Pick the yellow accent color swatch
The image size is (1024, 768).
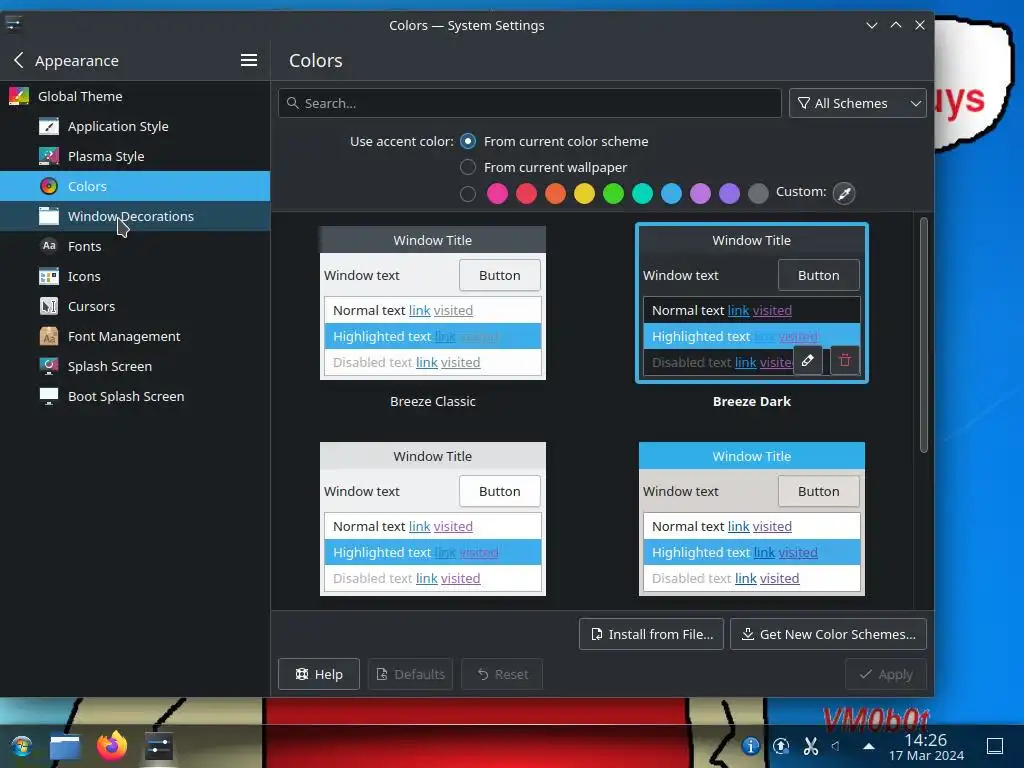[x=584, y=194]
